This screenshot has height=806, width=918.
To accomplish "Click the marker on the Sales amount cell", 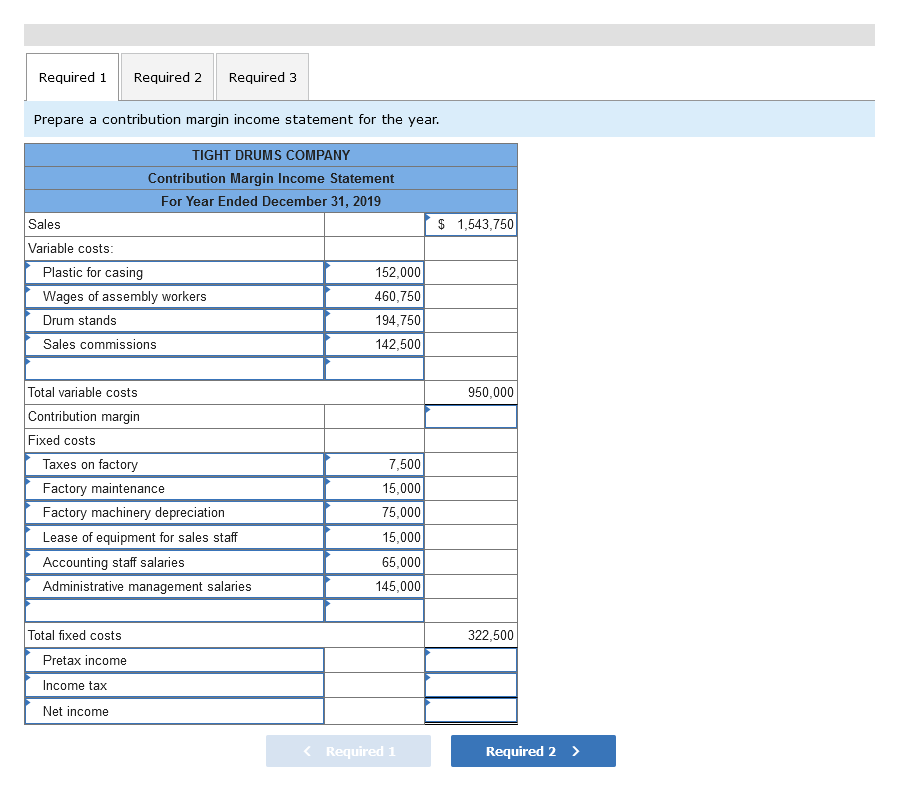I will 427,216.
